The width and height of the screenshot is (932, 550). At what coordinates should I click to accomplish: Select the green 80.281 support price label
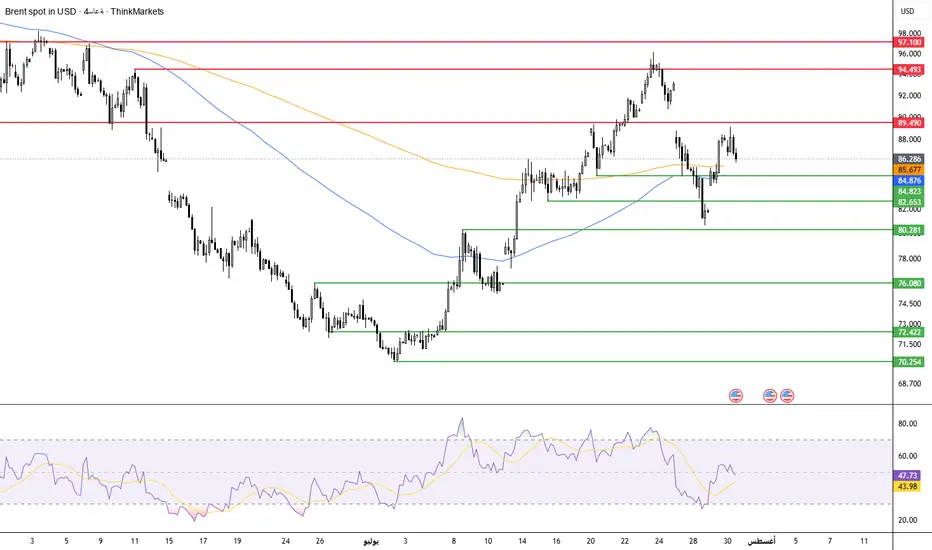tap(909, 230)
